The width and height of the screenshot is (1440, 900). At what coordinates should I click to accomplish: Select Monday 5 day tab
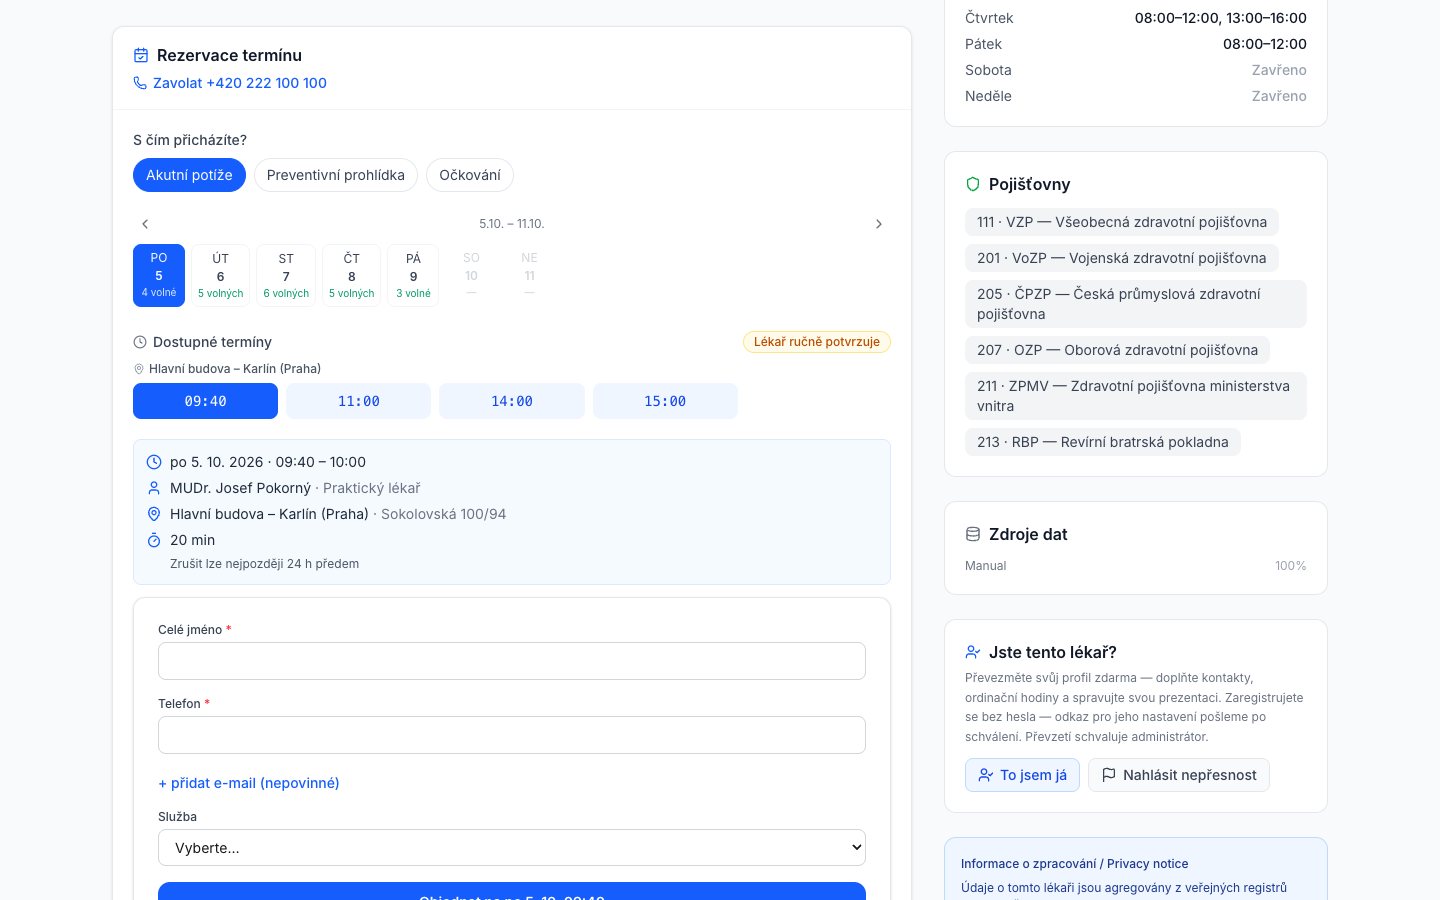tap(159, 275)
